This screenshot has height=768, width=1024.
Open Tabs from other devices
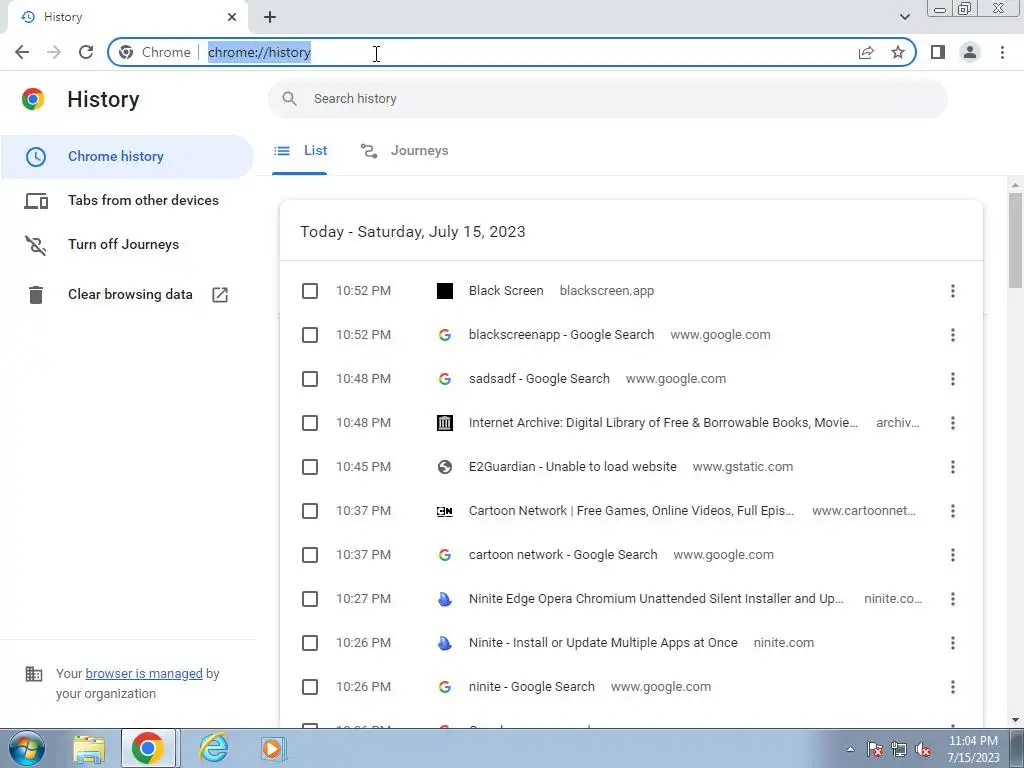tap(127, 200)
